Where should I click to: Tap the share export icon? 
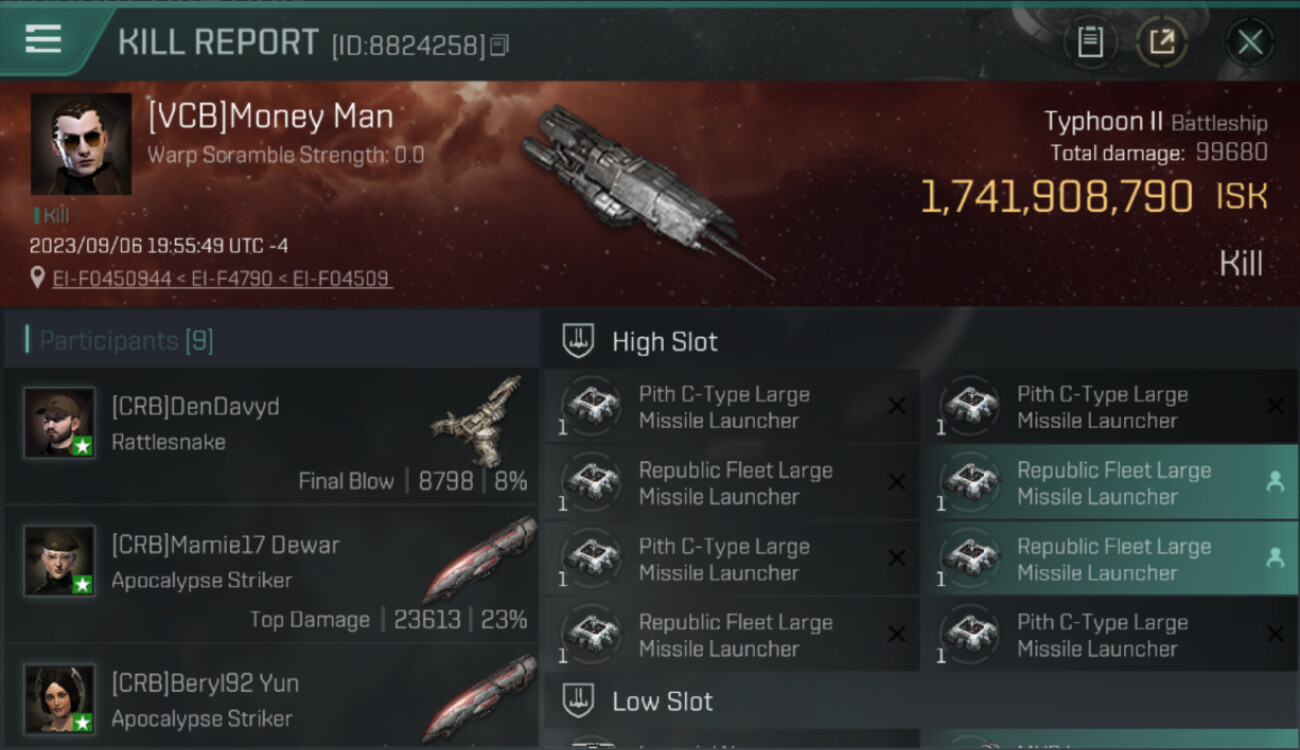[1162, 42]
